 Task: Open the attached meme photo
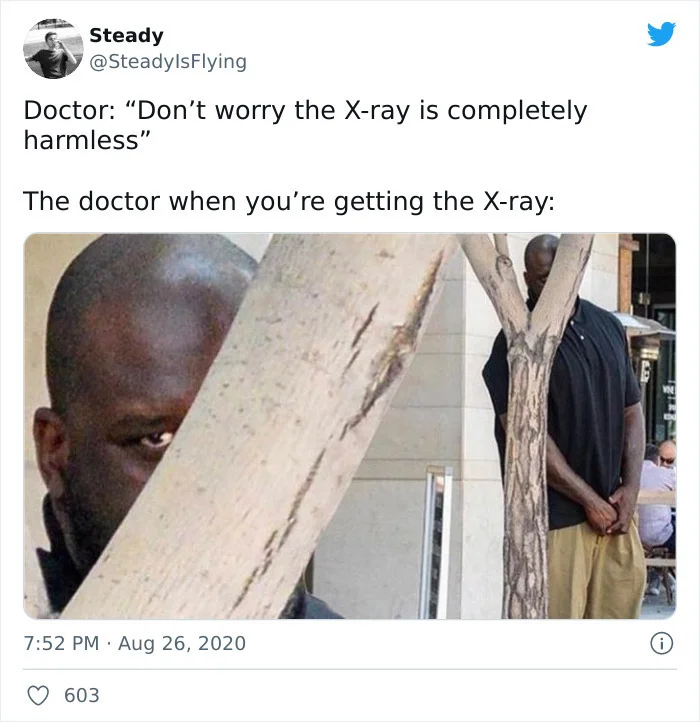[x=350, y=426]
